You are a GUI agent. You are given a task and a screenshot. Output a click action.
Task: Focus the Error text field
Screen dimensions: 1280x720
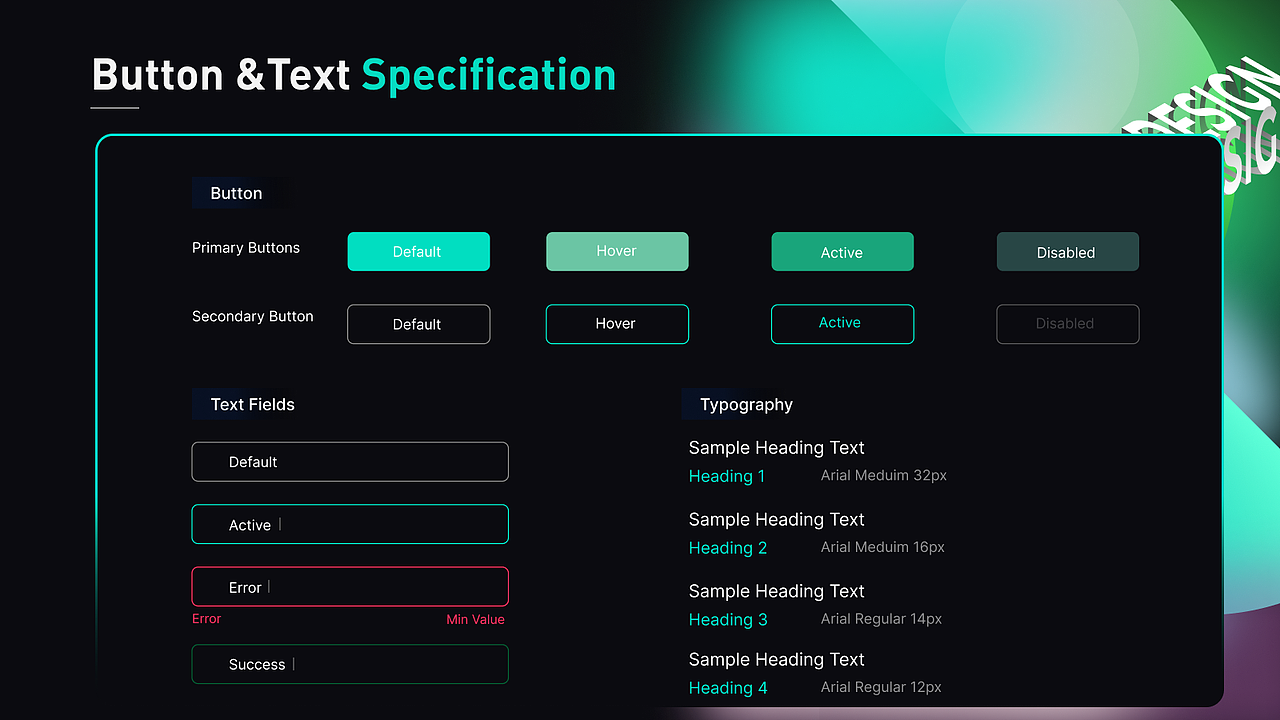(350, 587)
